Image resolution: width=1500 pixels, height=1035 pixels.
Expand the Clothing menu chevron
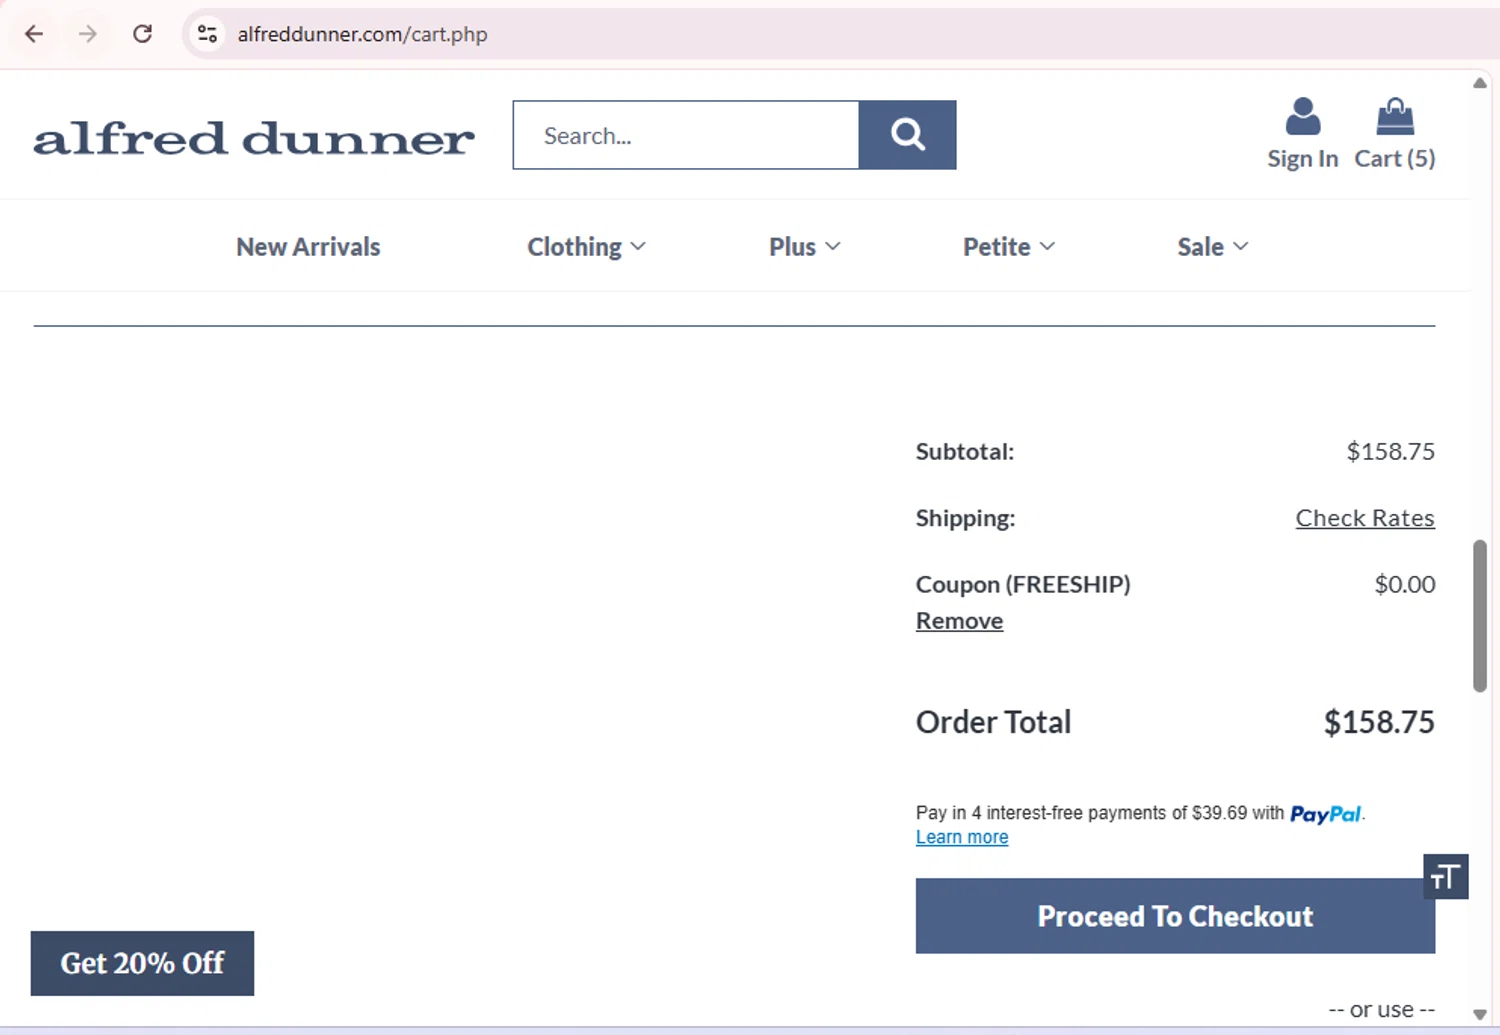638,247
